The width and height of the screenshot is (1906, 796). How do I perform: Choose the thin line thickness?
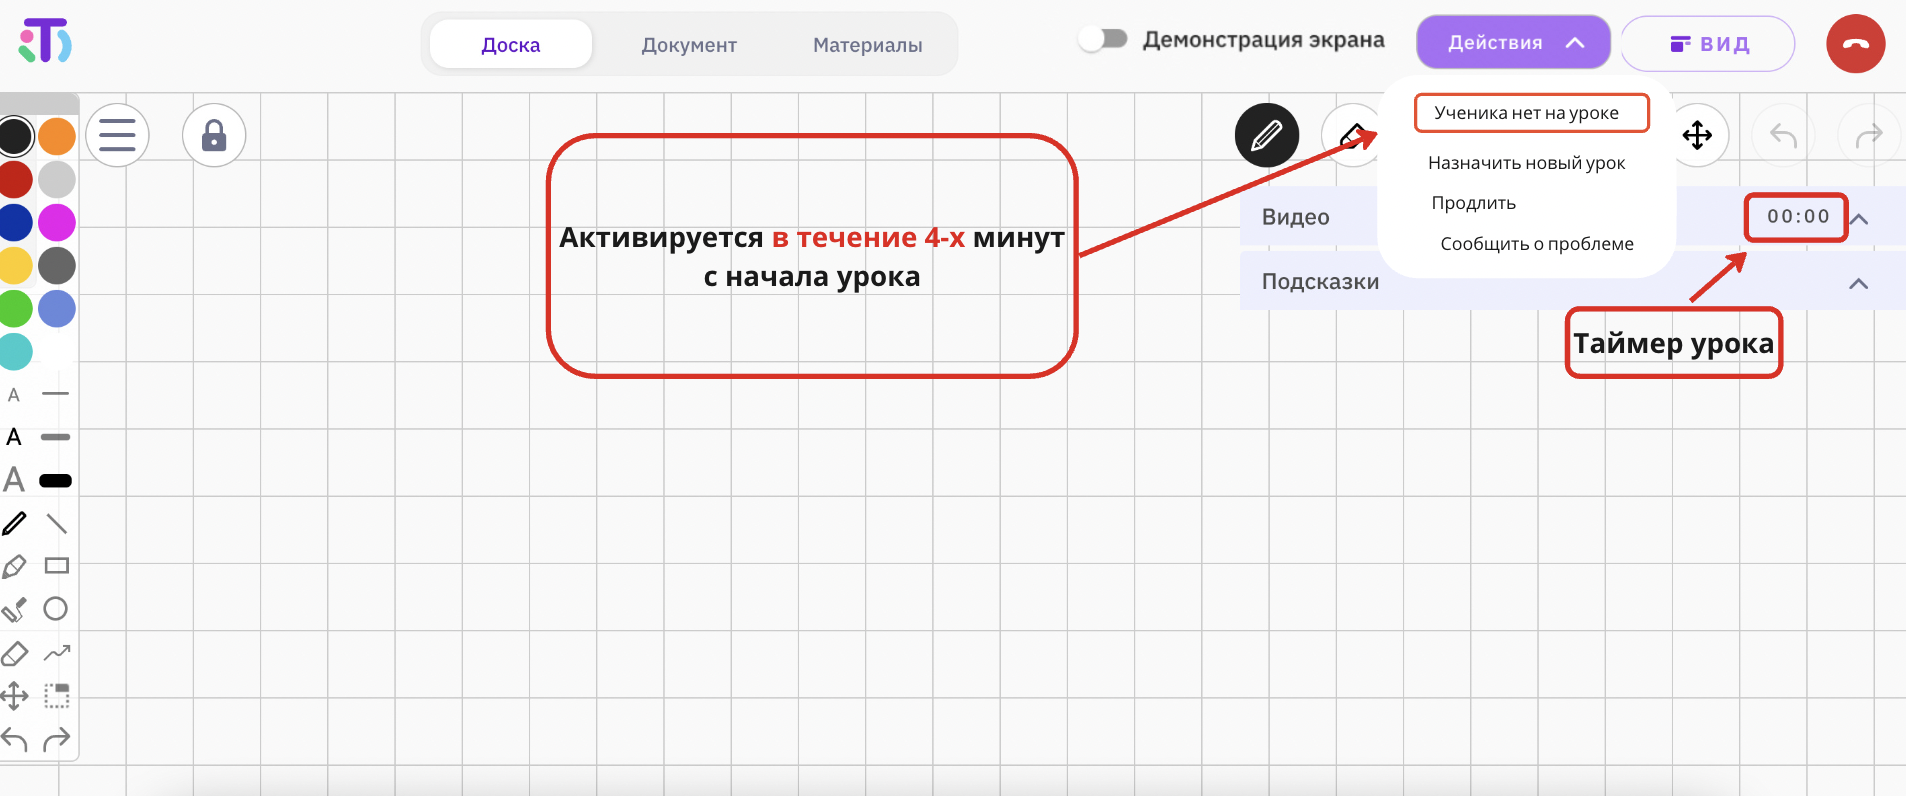[x=56, y=394]
